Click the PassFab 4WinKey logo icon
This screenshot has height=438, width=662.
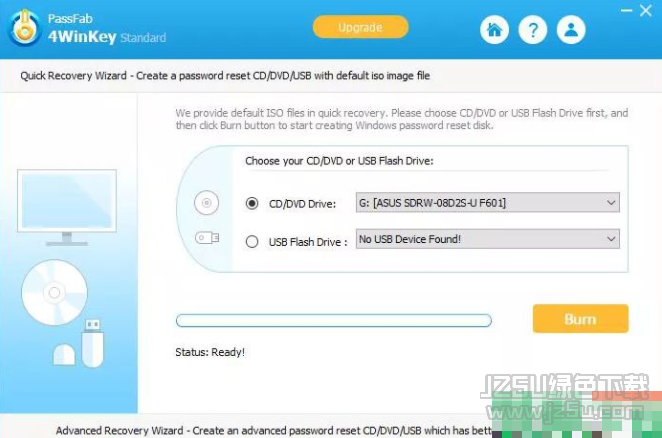click(x=25, y=29)
